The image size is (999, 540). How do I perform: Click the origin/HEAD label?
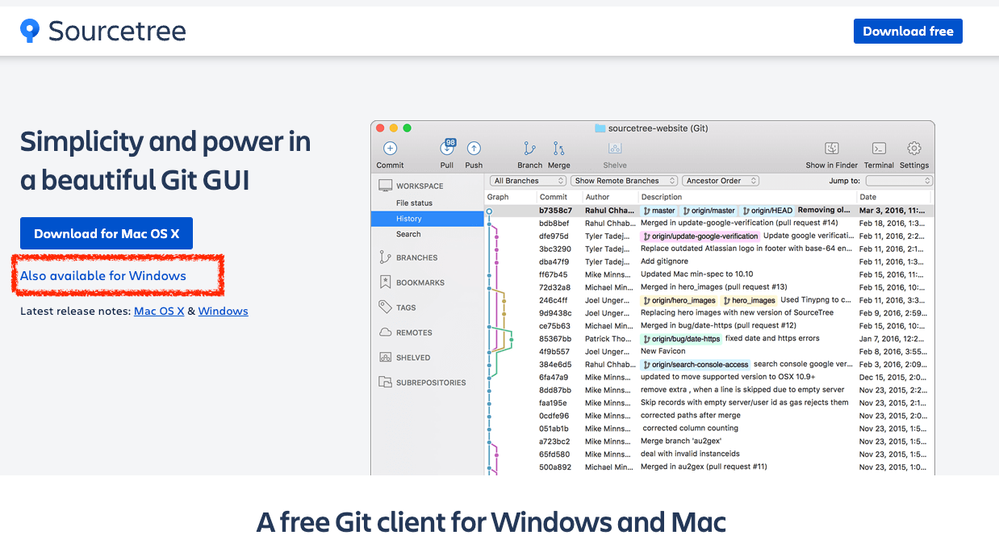[x=768, y=211]
